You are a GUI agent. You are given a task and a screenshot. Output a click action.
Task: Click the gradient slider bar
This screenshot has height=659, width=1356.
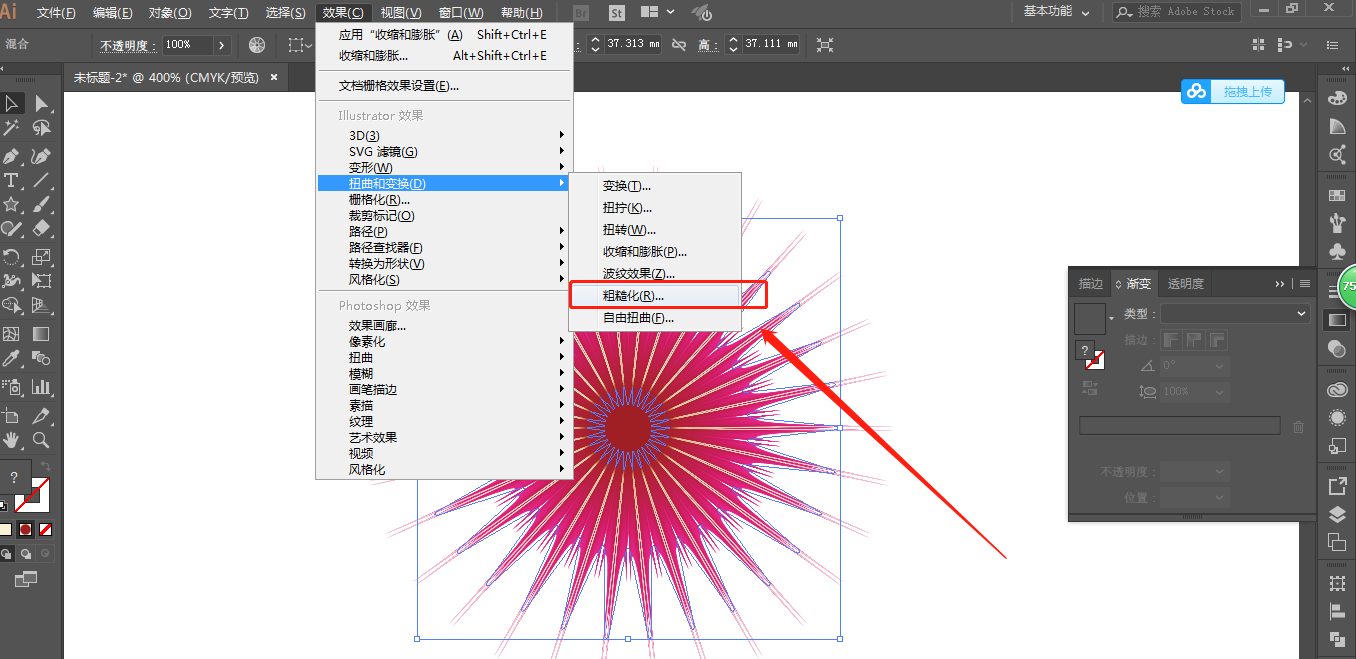[1180, 426]
